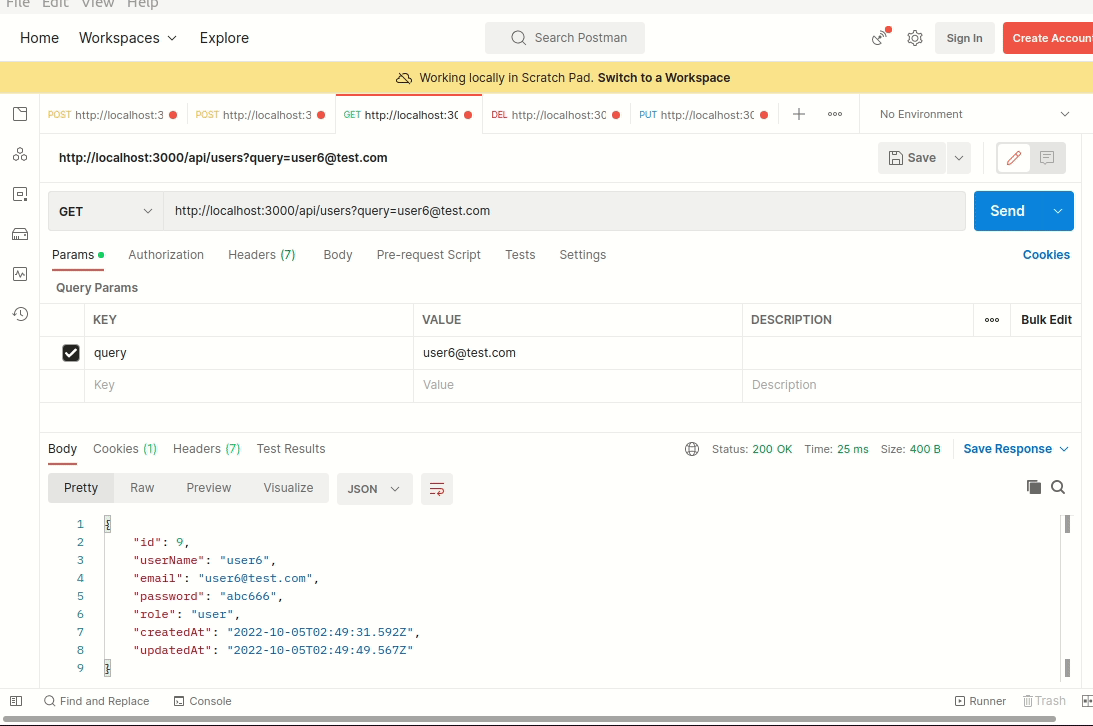Search the response with the magnifier icon
1093x726 pixels.
(1058, 487)
